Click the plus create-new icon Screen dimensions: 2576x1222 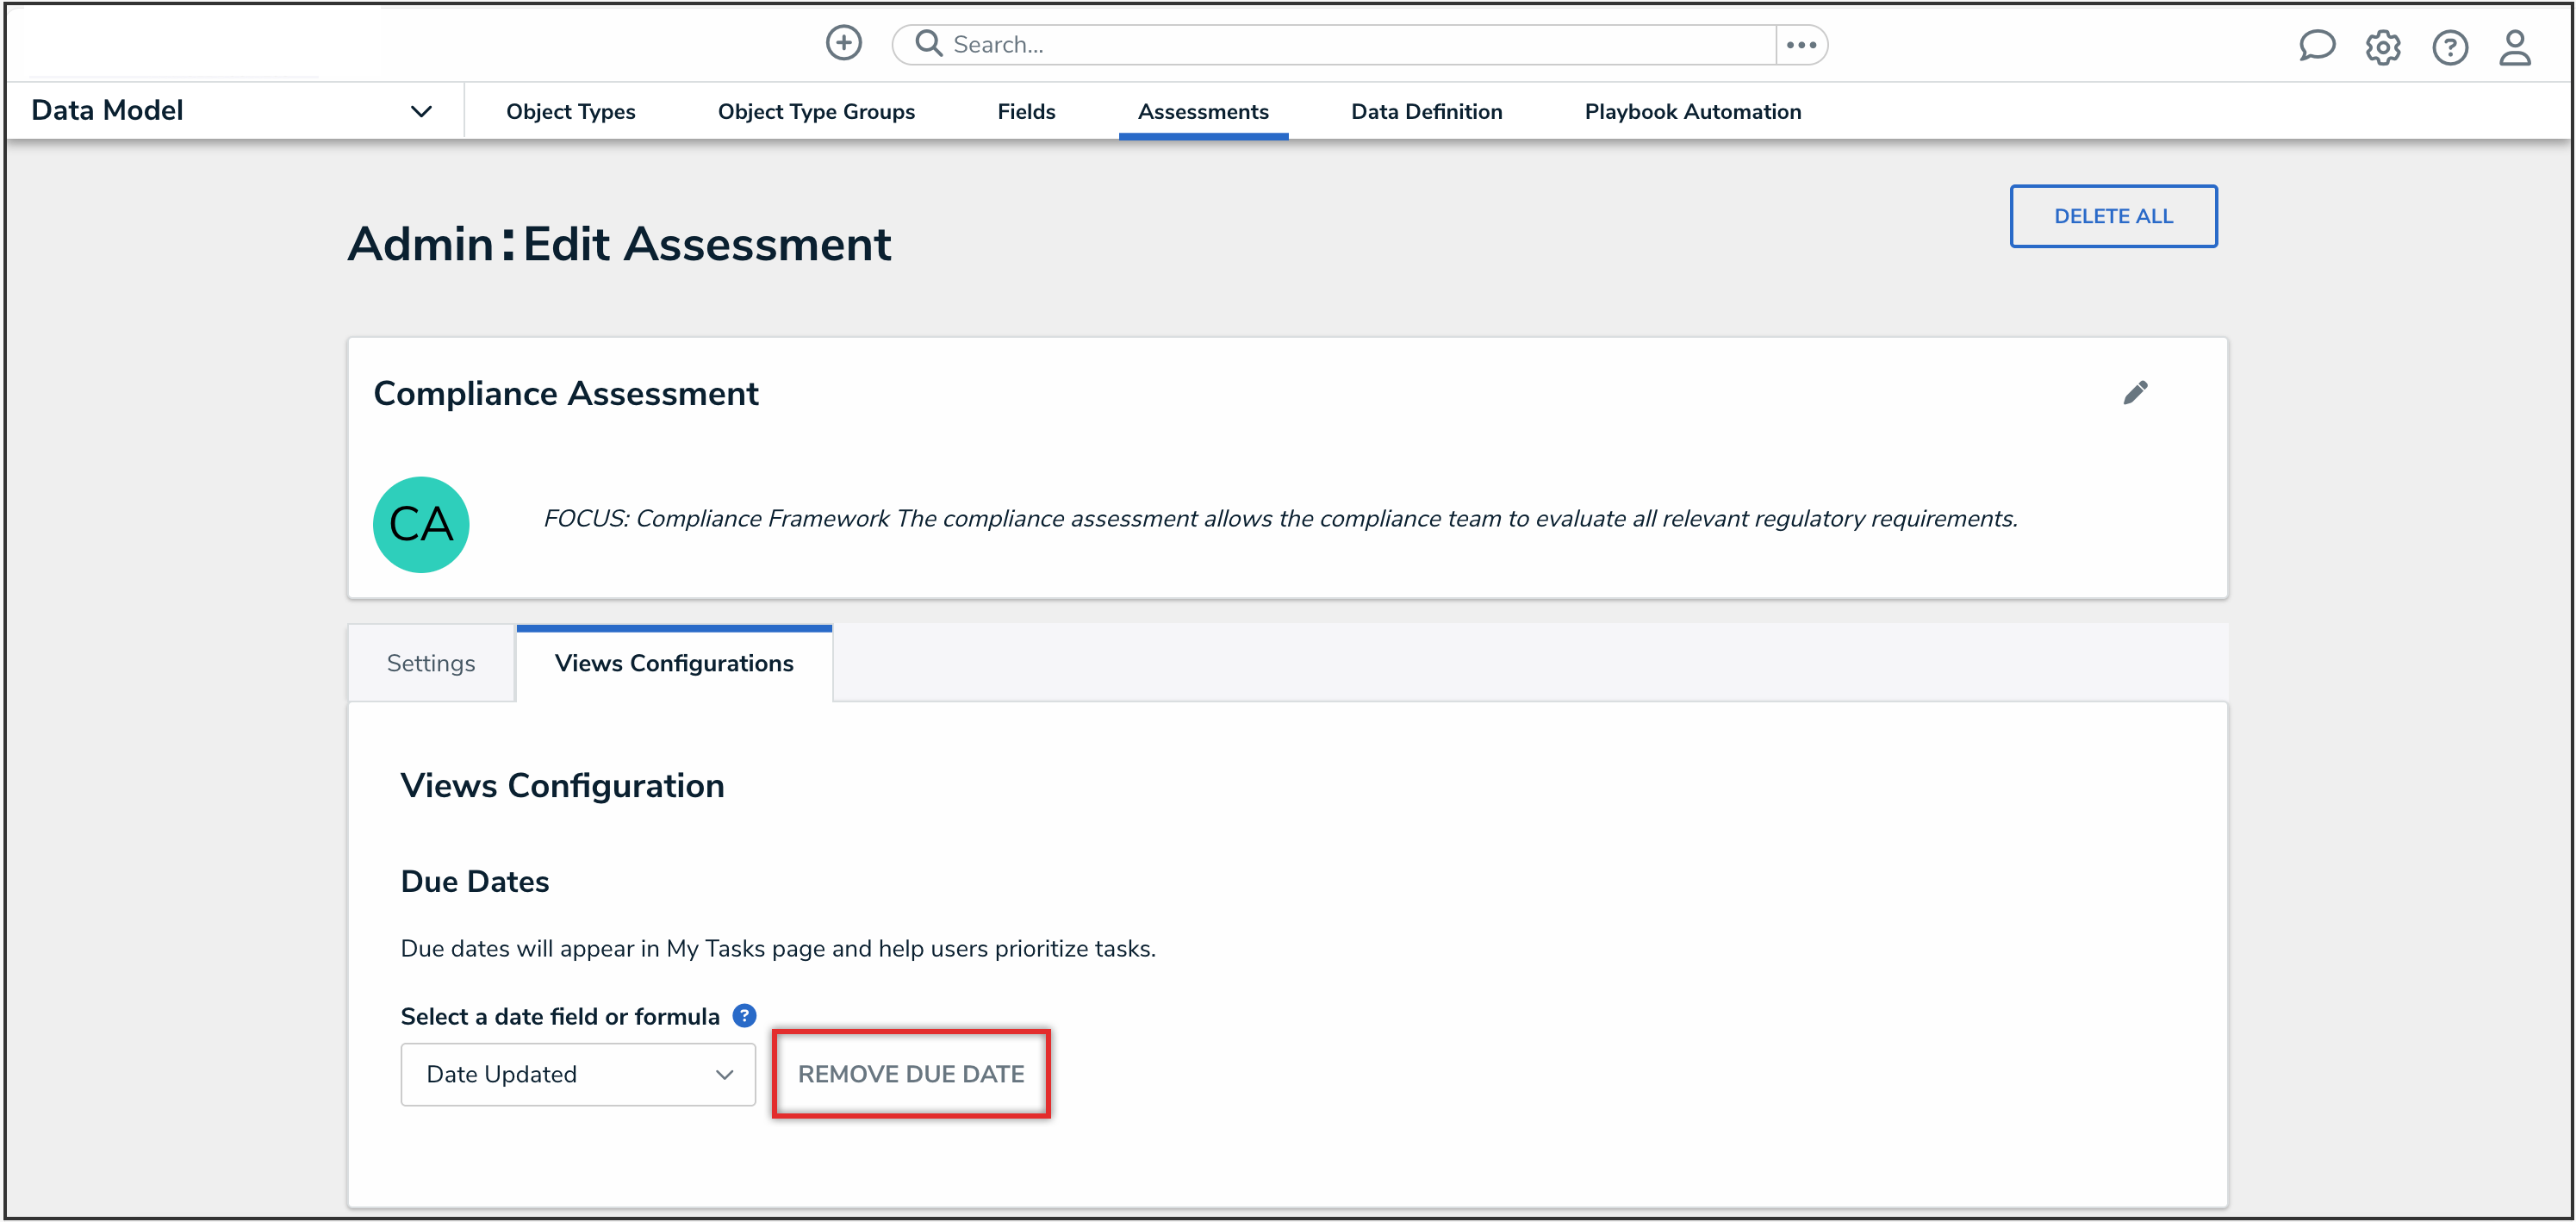[843, 43]
